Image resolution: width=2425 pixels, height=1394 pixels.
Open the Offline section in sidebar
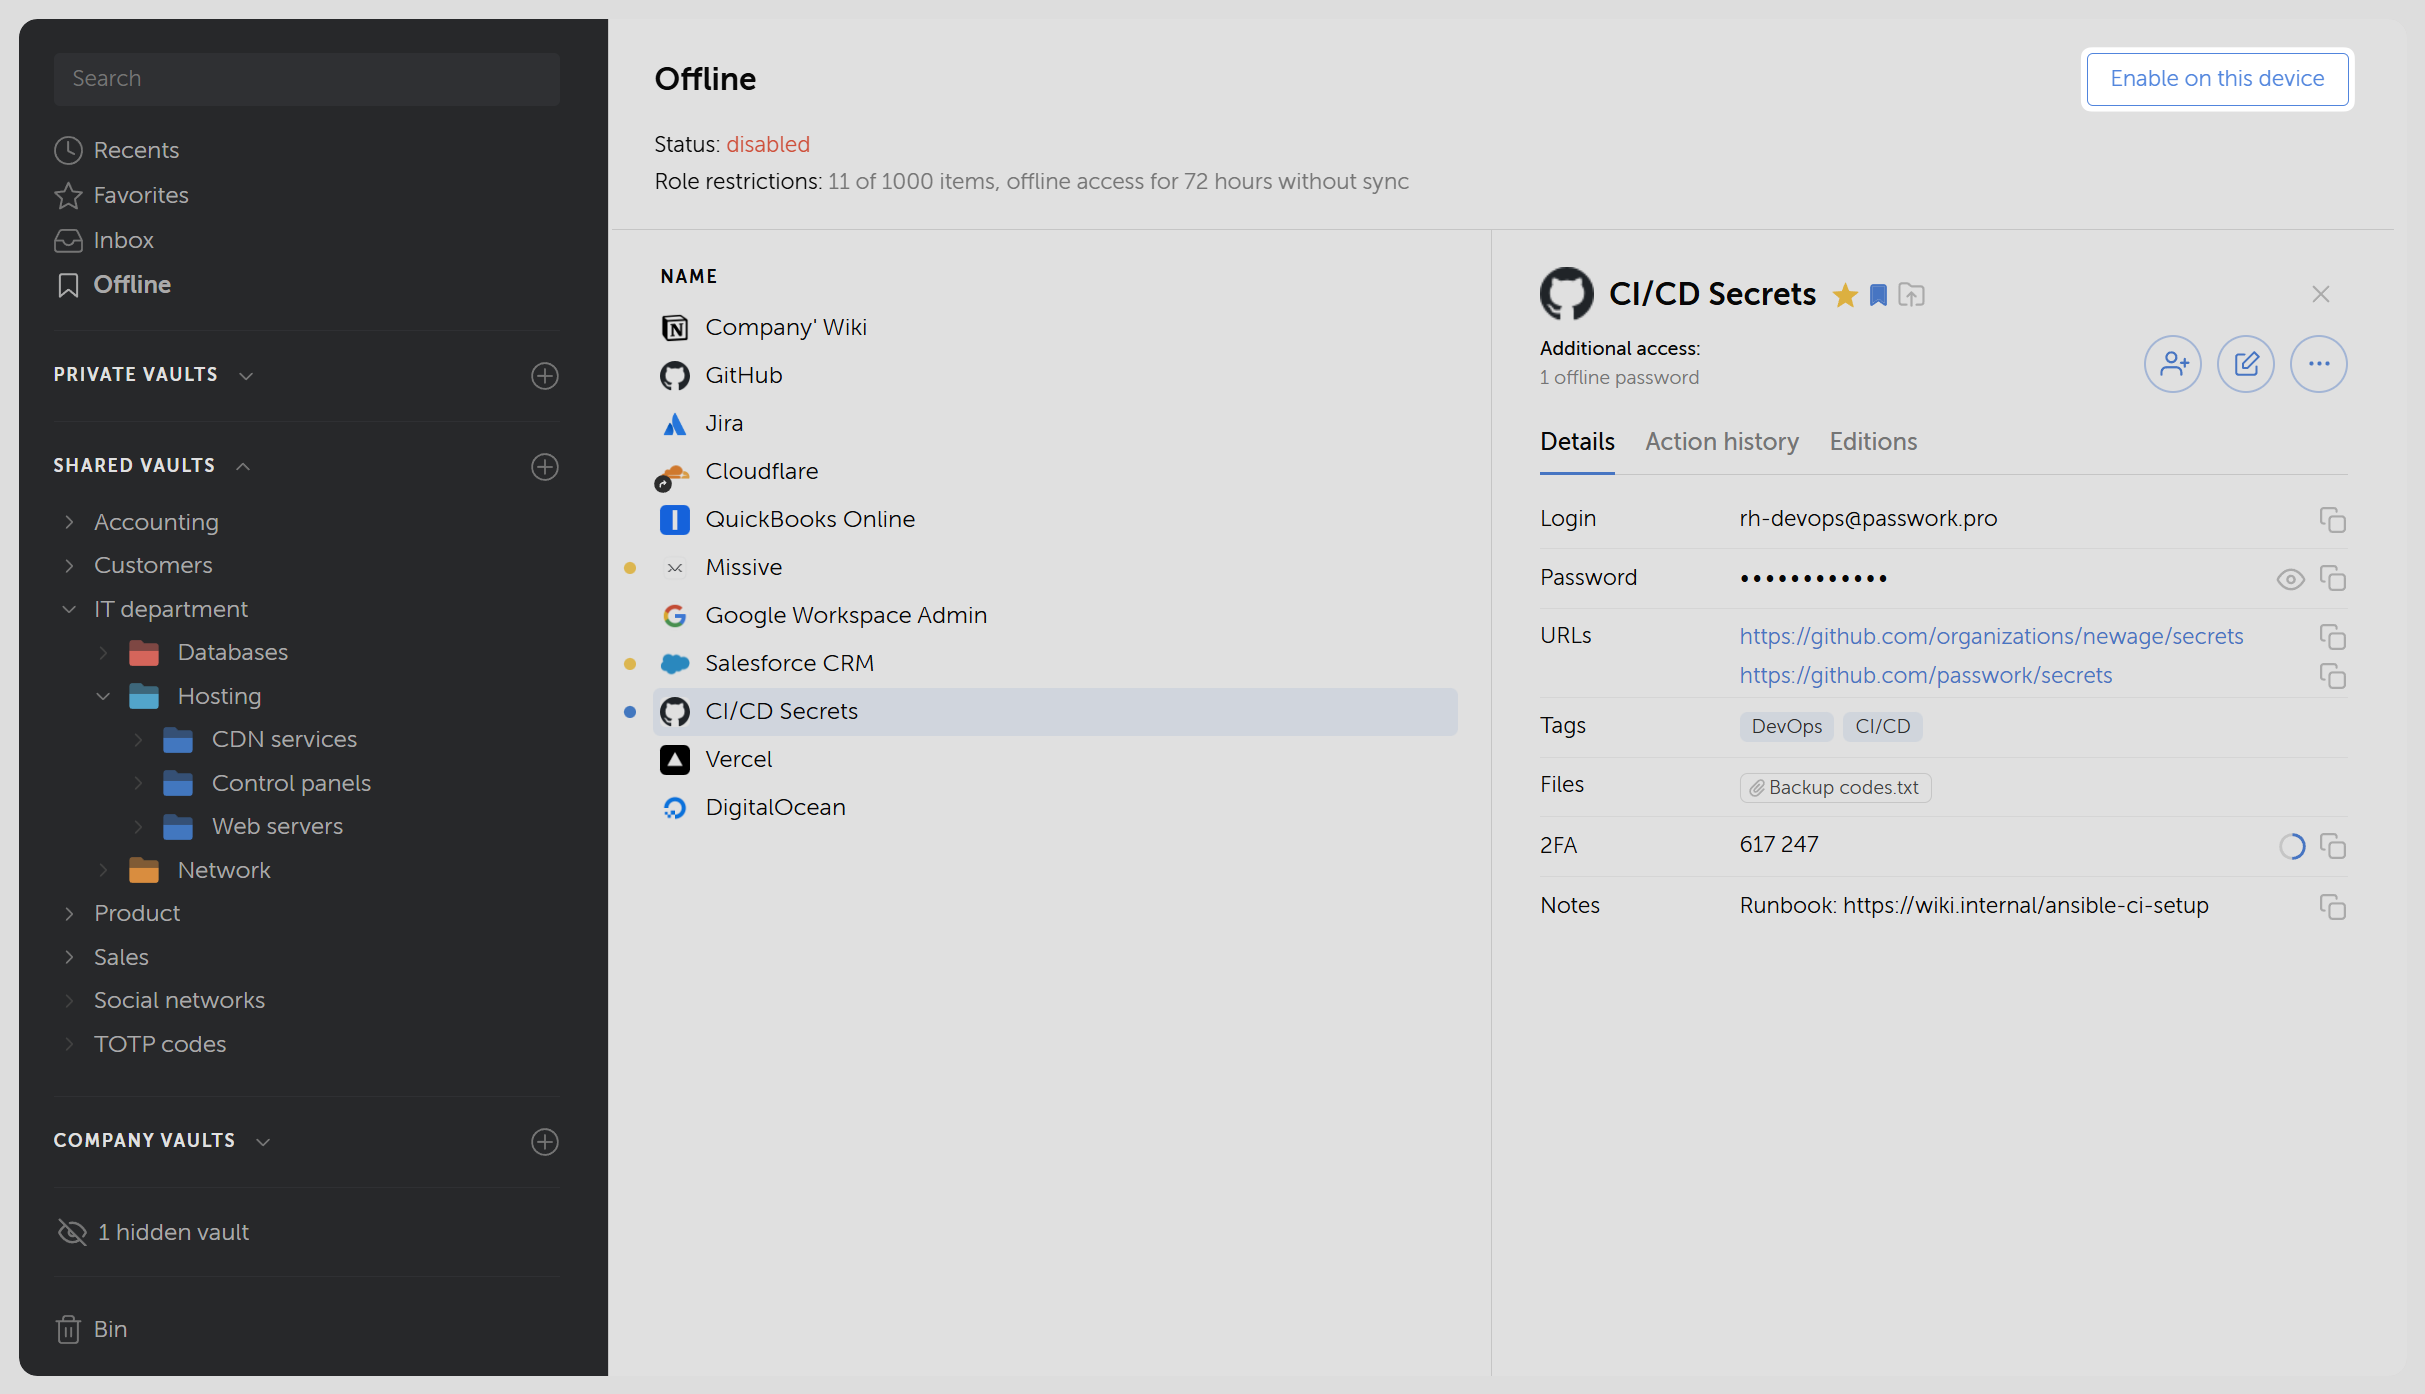[x=113, y=285]
